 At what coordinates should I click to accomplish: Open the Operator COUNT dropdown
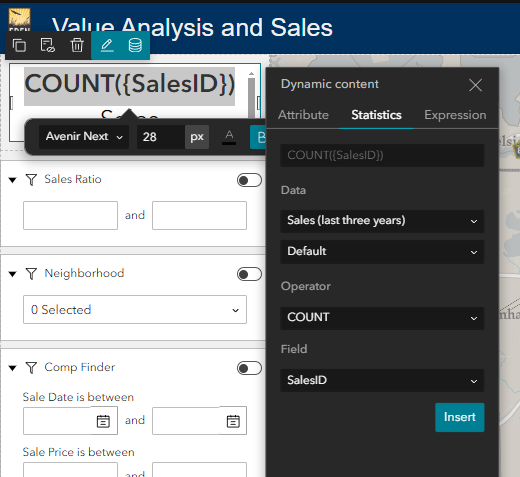382,318
